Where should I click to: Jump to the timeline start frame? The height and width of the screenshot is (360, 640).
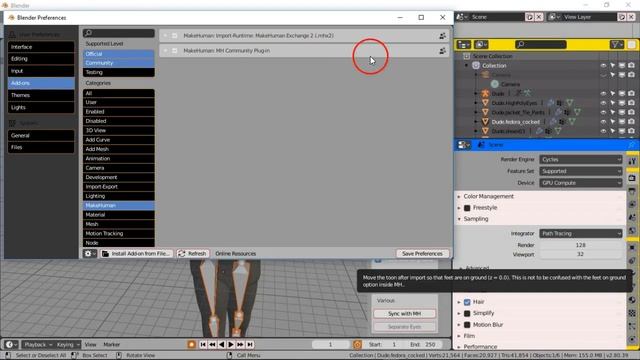(203, 344)
